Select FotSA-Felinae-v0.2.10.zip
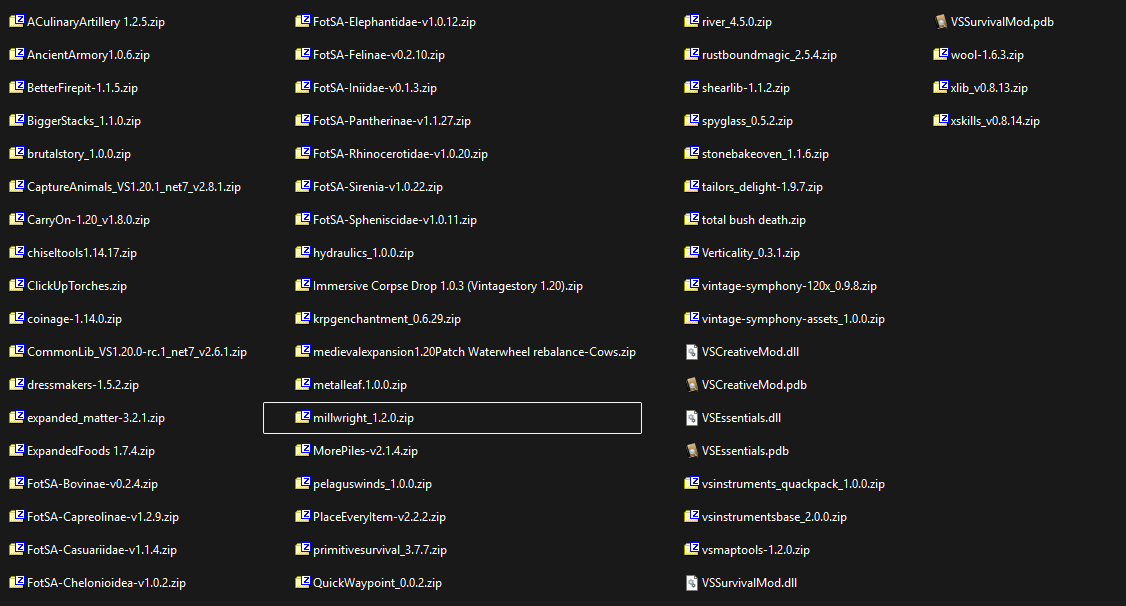This screenshot has width=1126, height=606. 379,55
